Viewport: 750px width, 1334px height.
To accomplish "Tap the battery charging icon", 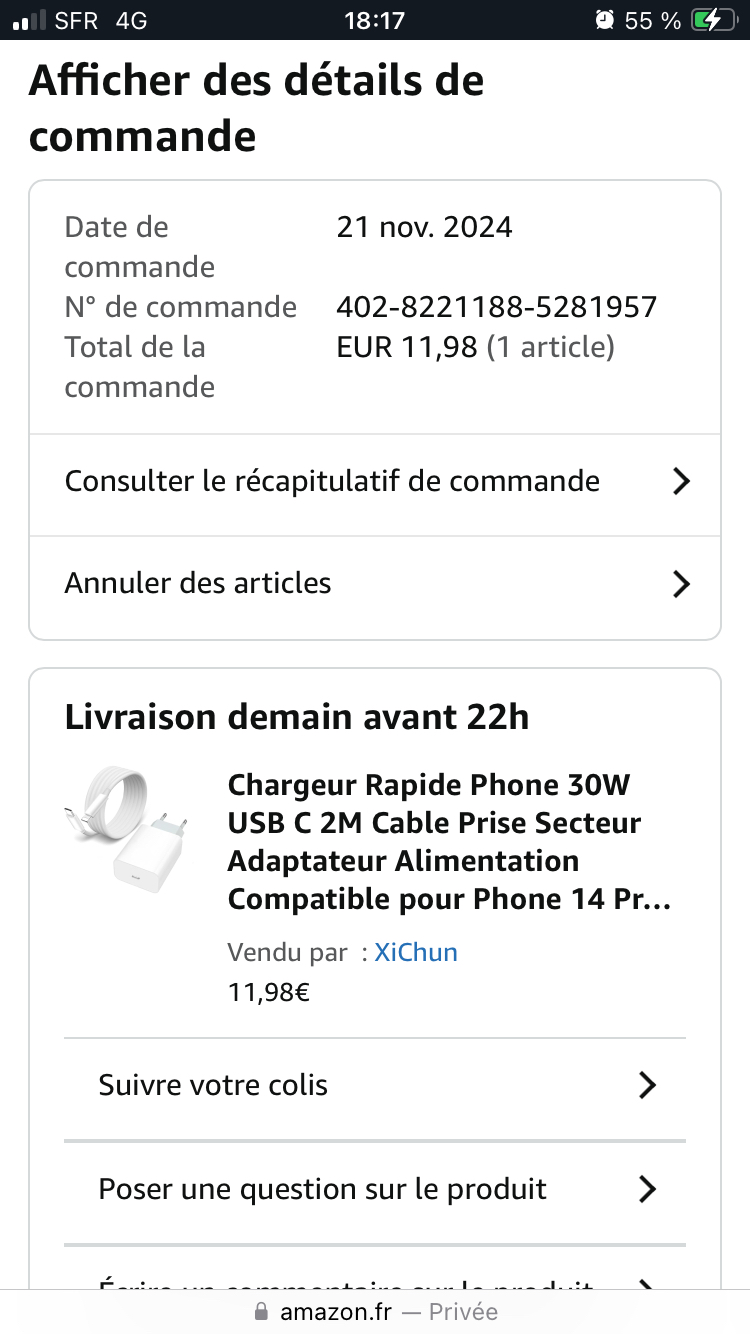I will pos(714,20).
